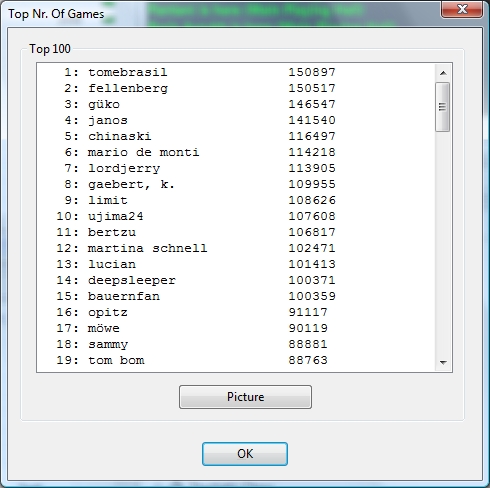The image size is (490, 488).
Task: Select the row for güko
Action: point(236,104)
